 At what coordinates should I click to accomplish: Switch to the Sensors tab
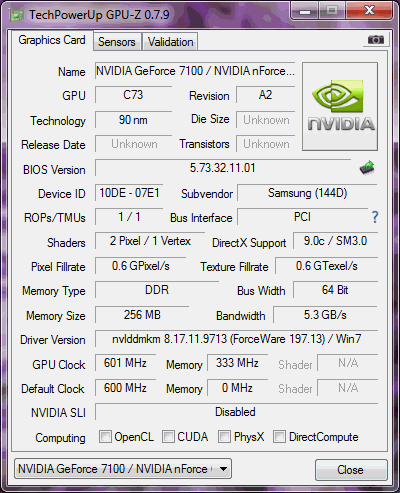tap(117, 42)
